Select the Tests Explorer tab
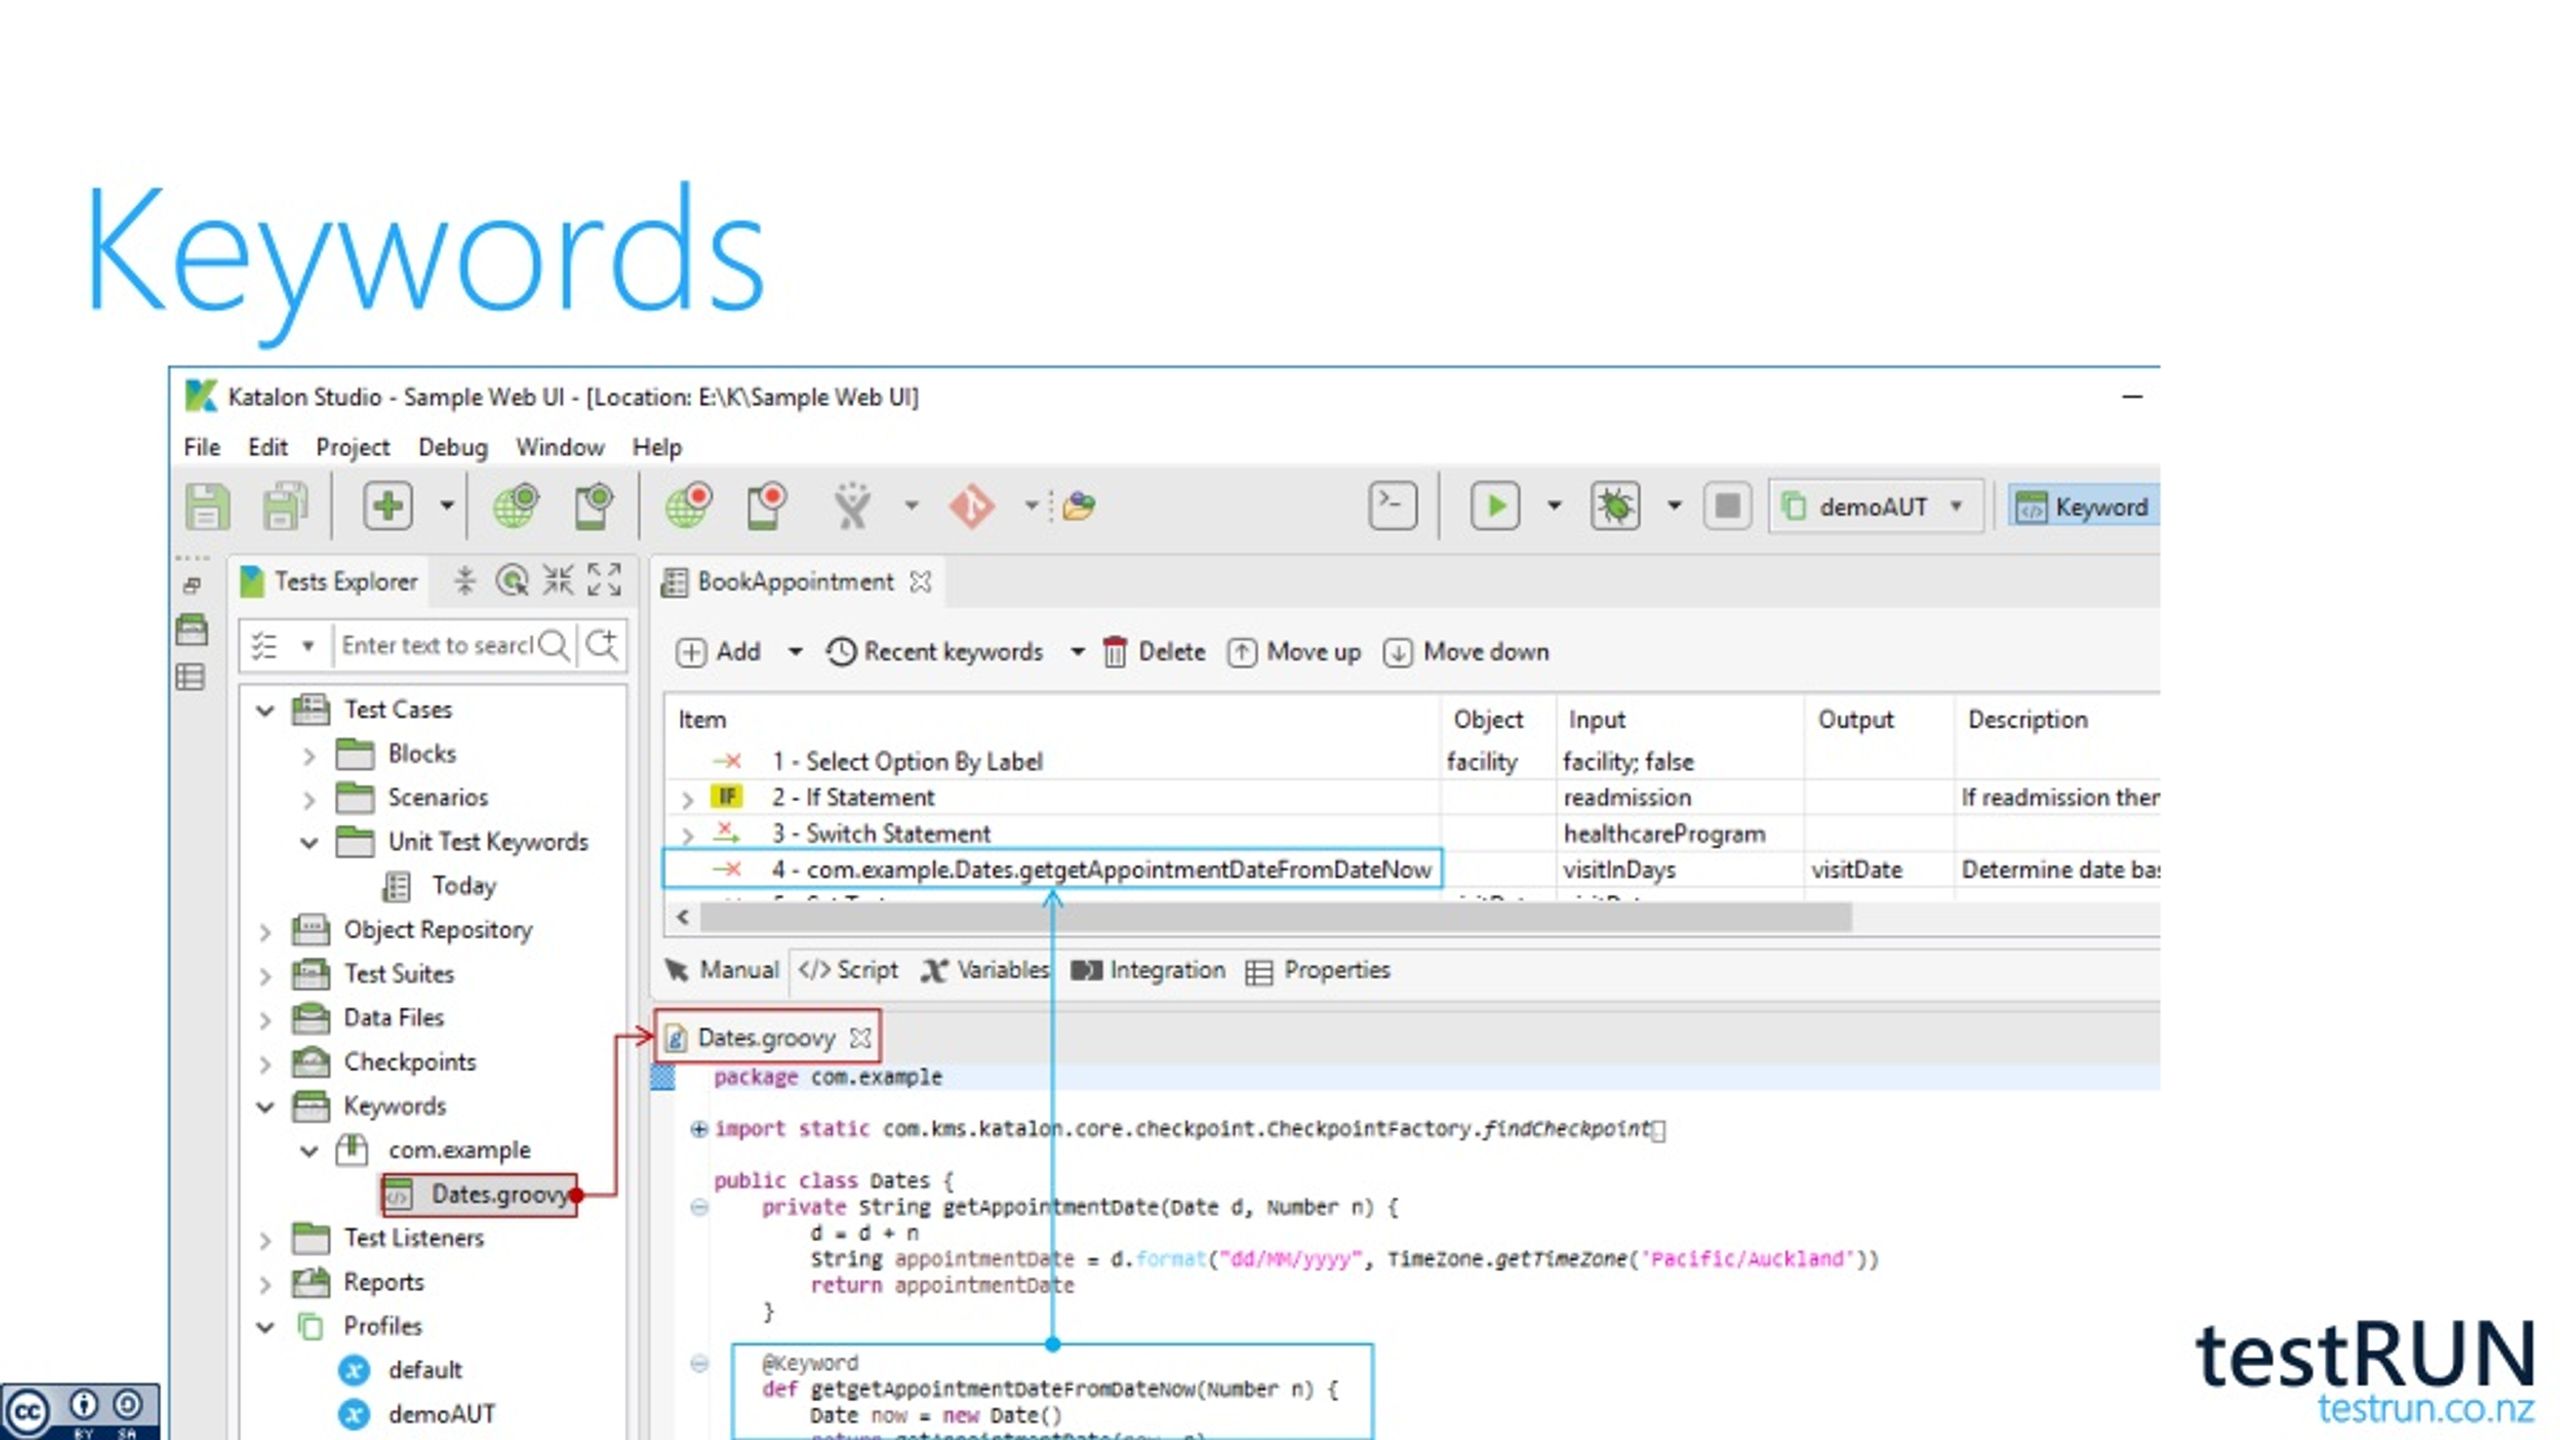This screenshot has width=2560, height=1440. [x=330, y=582]
